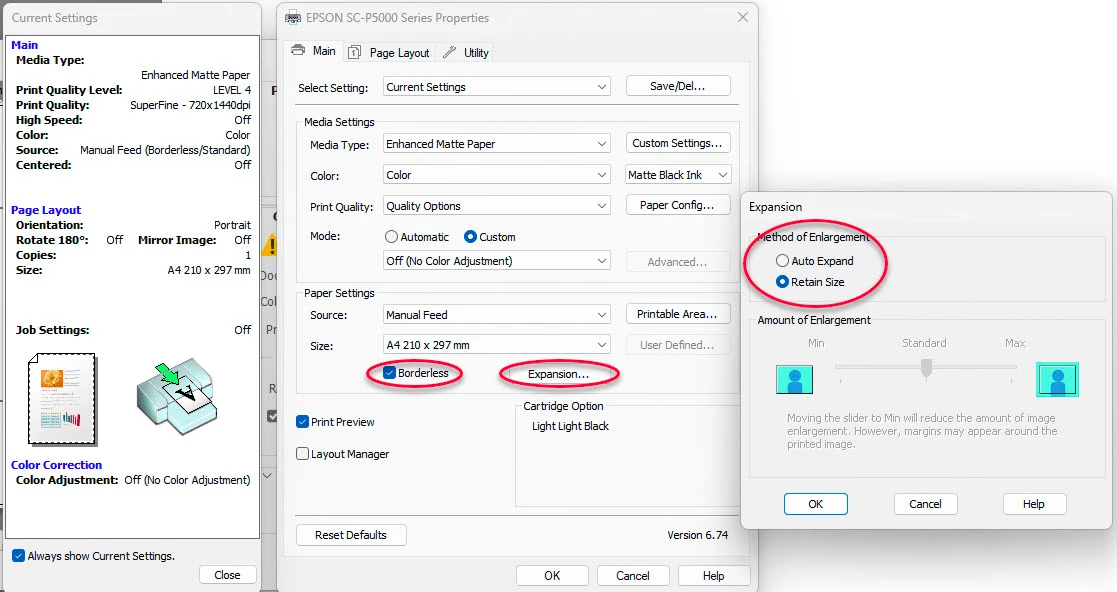Click Close in Current Settings panel
Image resolution: width=1117 pixels, height=592 pixels.
pos(227,575)
